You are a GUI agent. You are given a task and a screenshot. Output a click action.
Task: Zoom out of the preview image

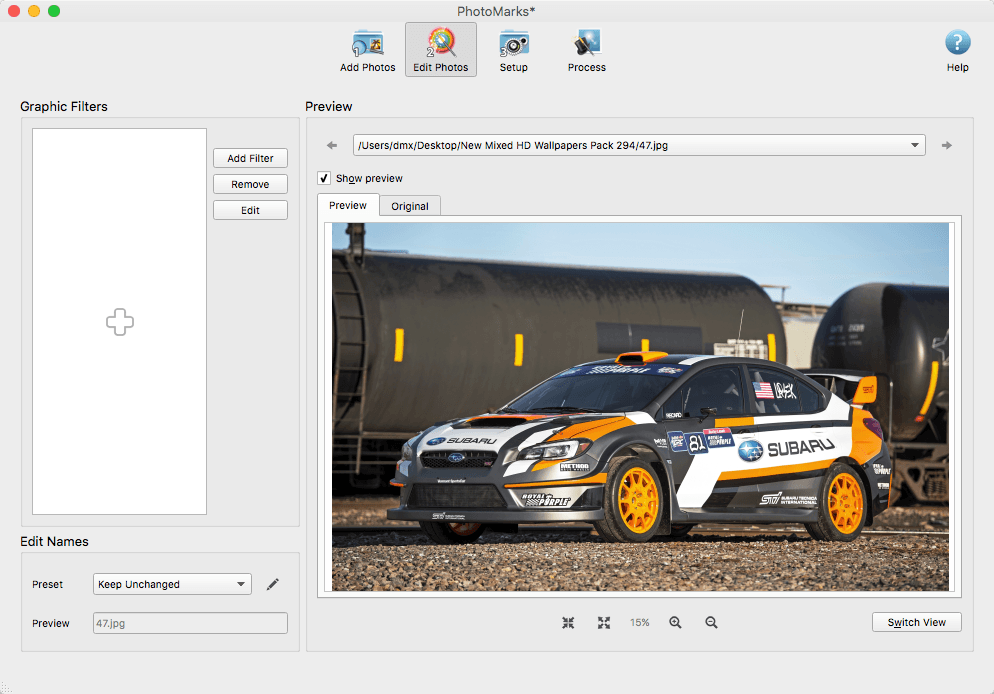tap(711, 622)
